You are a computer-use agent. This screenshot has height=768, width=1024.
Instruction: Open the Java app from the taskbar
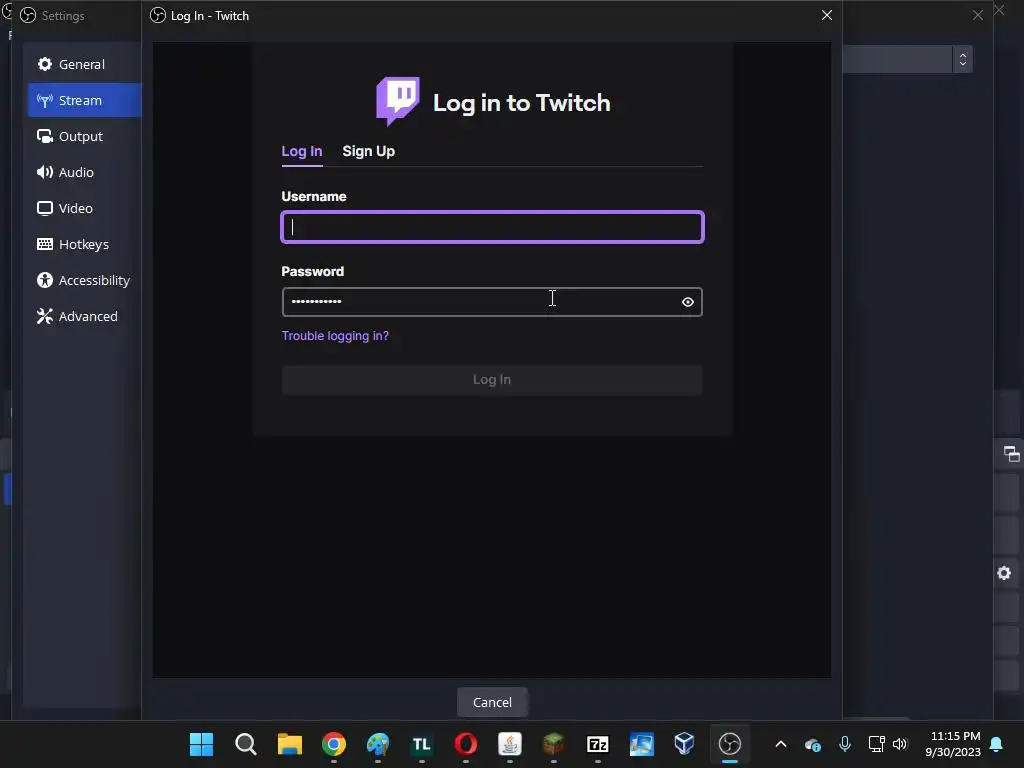pos(509,744)
